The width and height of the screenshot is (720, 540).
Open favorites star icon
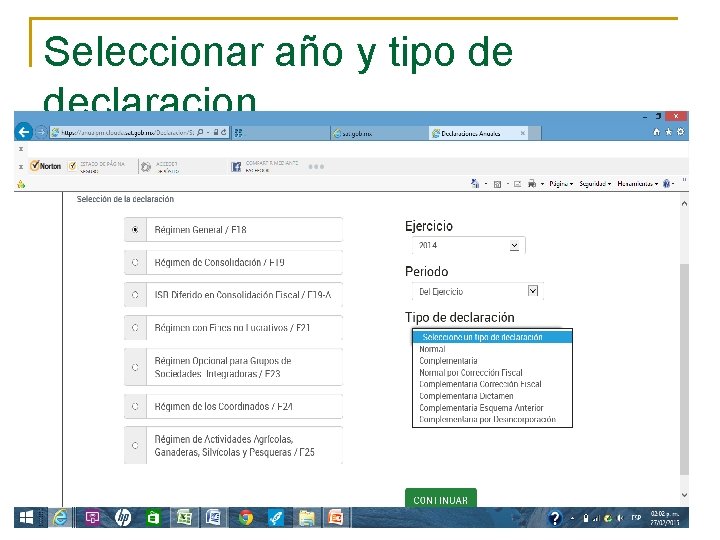pos(669,132)
